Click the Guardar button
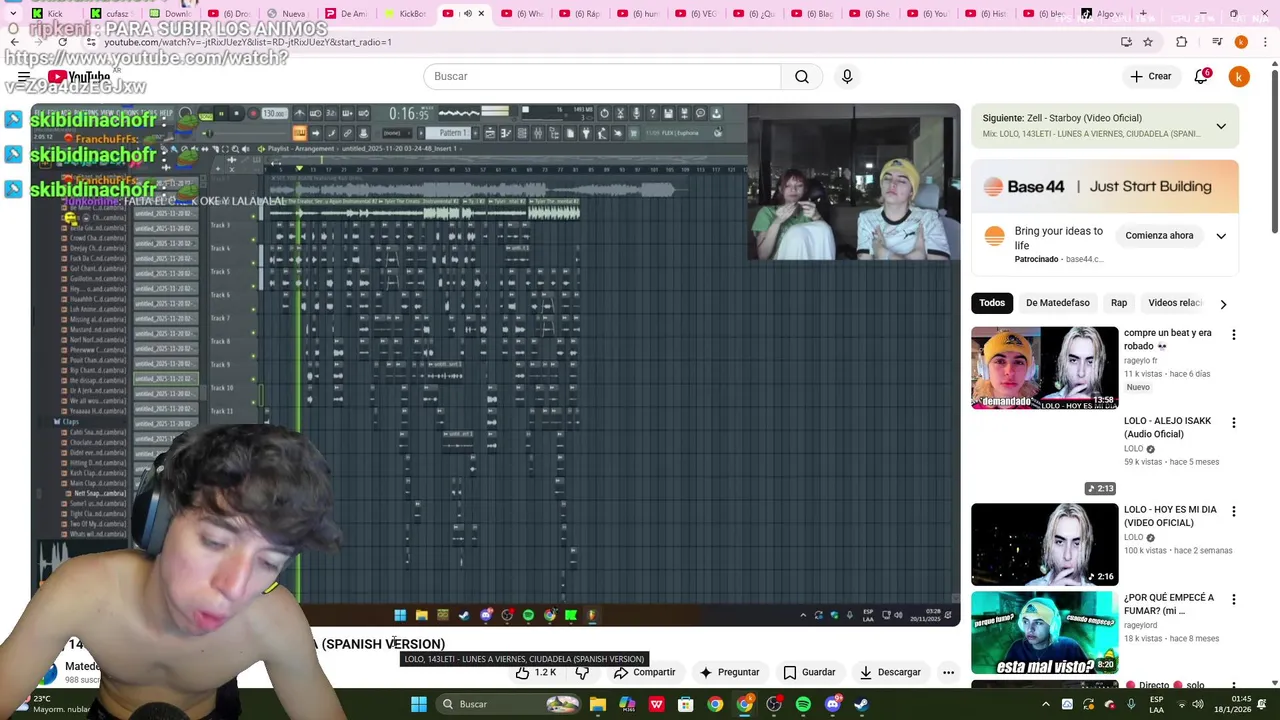Viewport: 1280px width, 720px height. click(809, 673)
